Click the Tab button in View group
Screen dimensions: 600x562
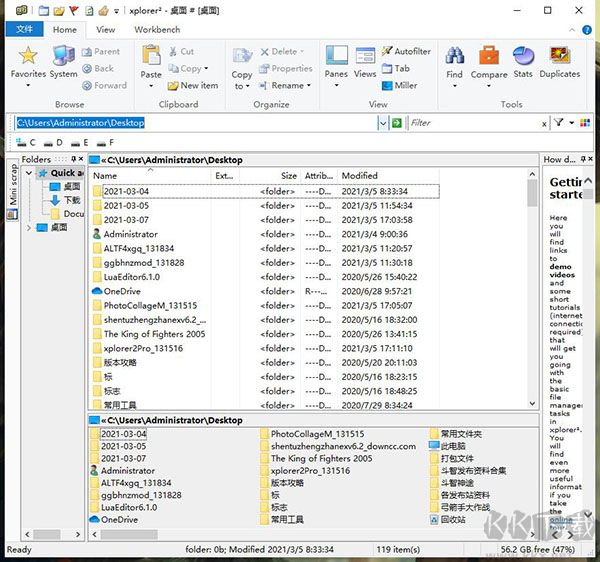pos(396,68)
